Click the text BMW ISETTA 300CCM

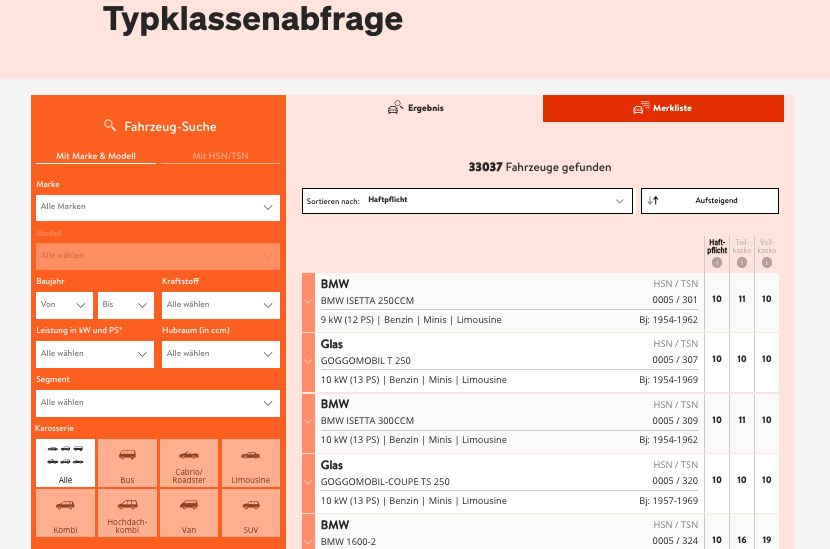click(x=367, y=421)
